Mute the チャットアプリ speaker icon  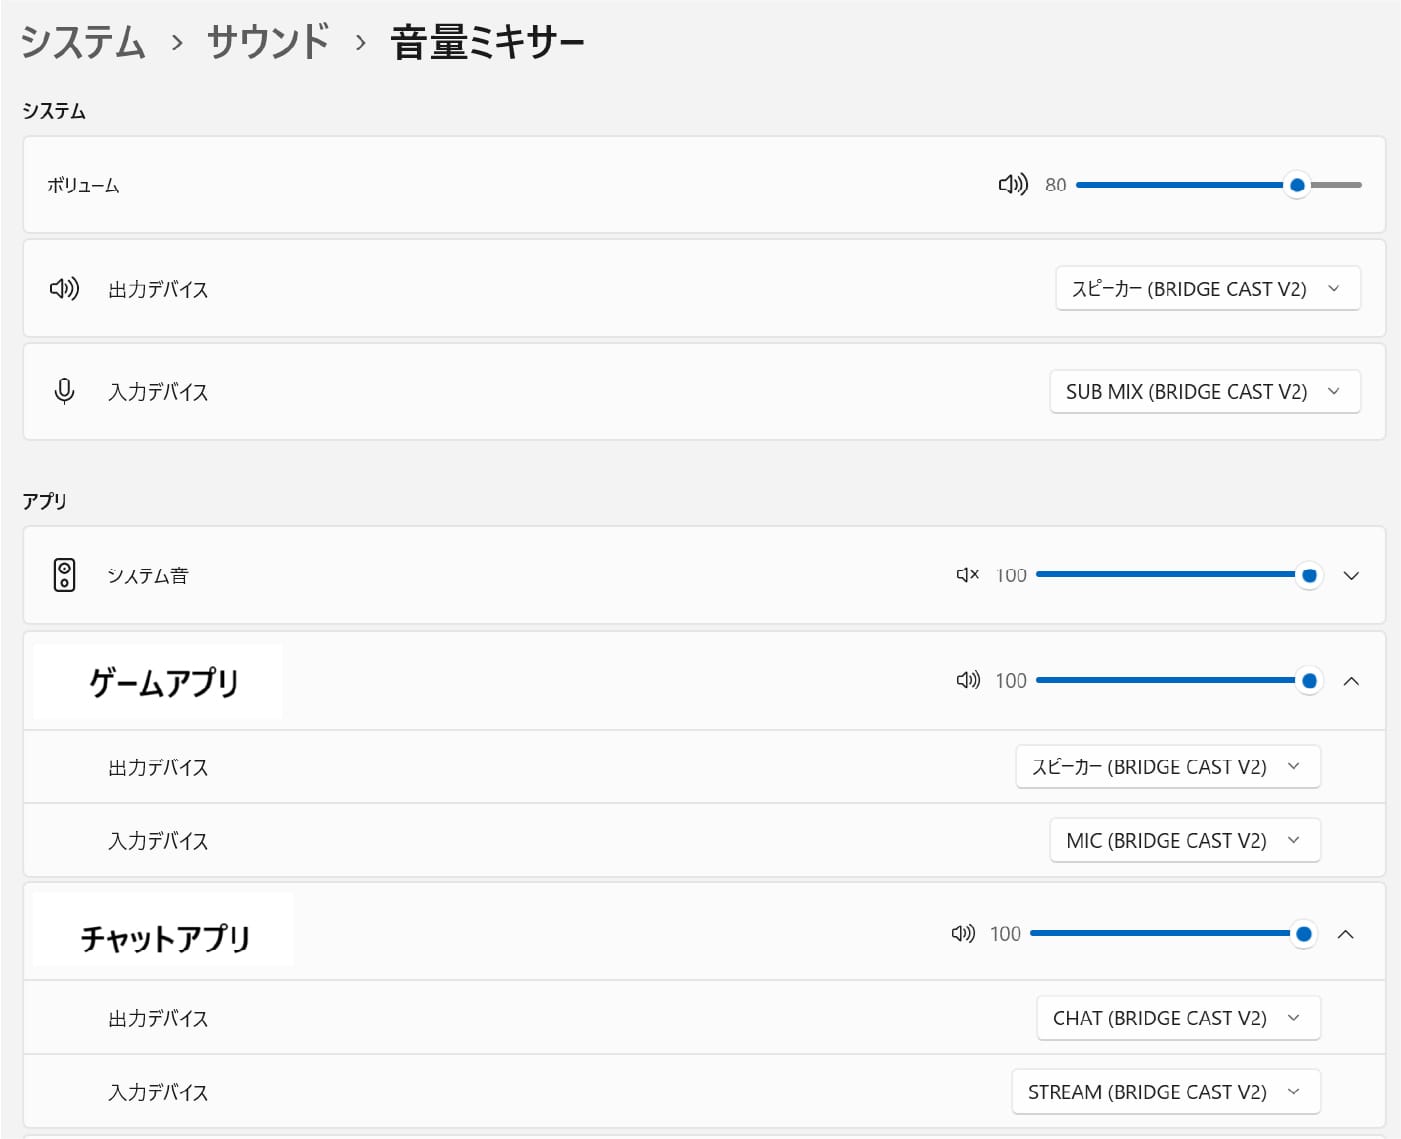(963, 933)
